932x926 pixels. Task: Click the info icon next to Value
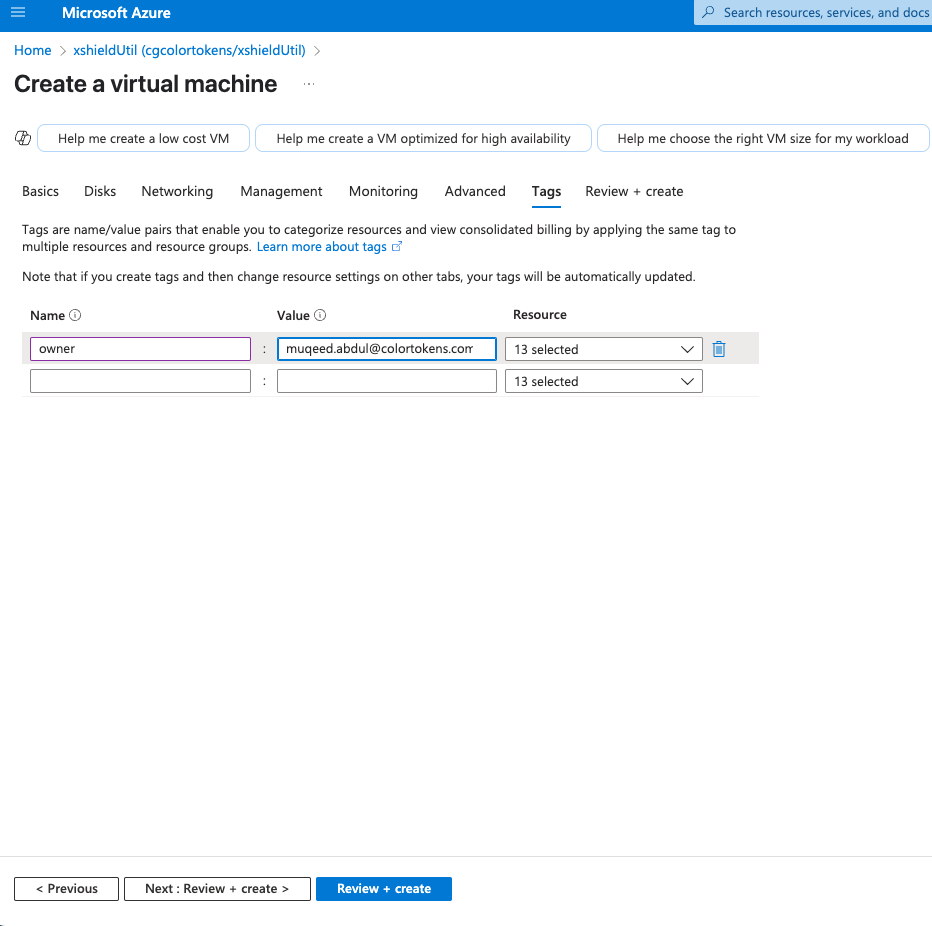coord(320,315)
